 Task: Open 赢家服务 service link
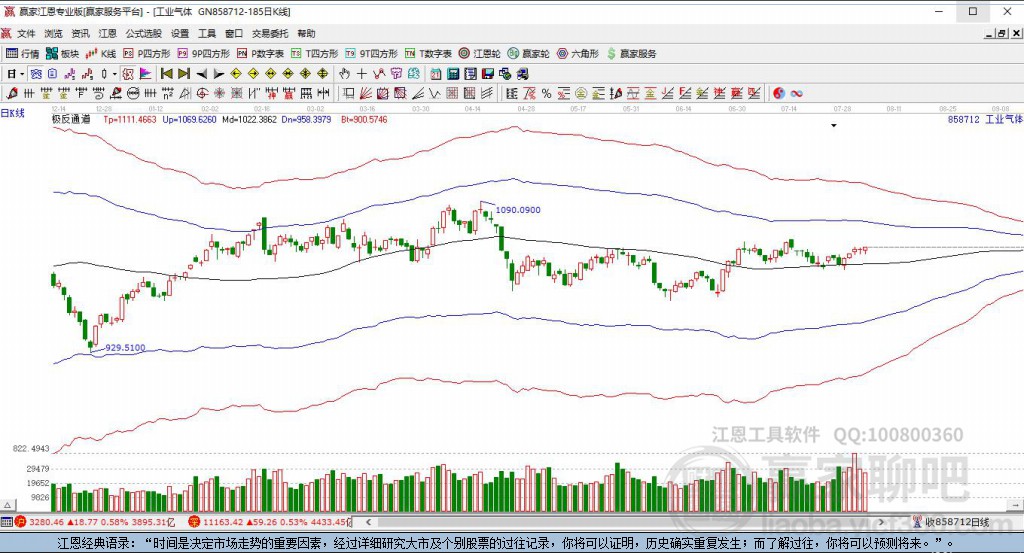click(631, 54)
